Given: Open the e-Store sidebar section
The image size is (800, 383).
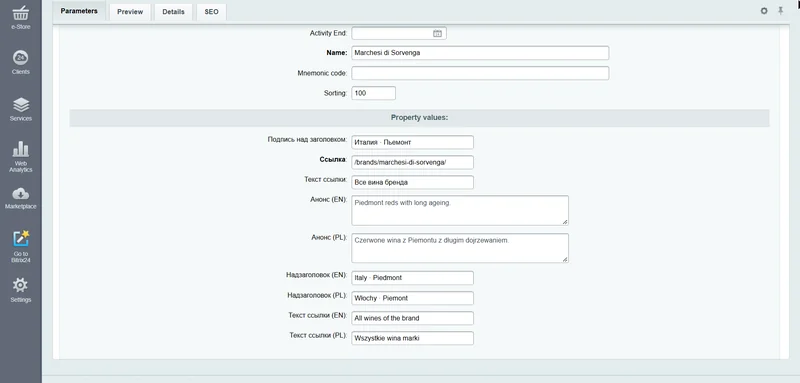Looking at the screenshot, I should tap(20, 17).
